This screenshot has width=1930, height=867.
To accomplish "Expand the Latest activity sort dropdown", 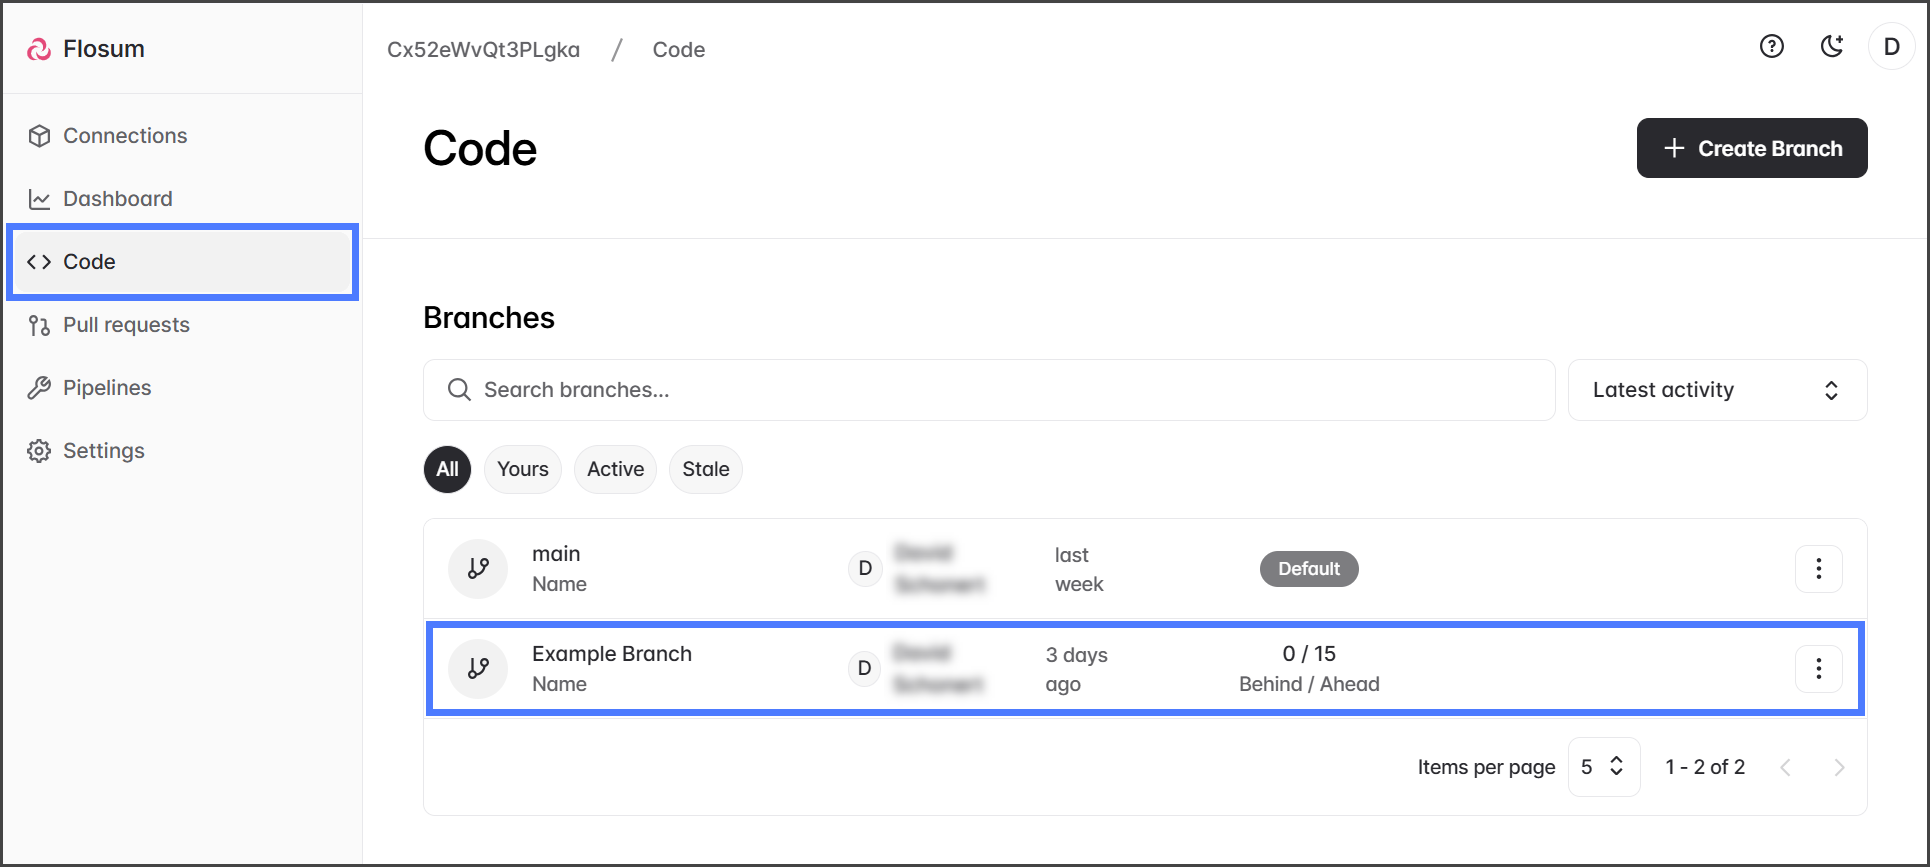I will [1716, 390].
